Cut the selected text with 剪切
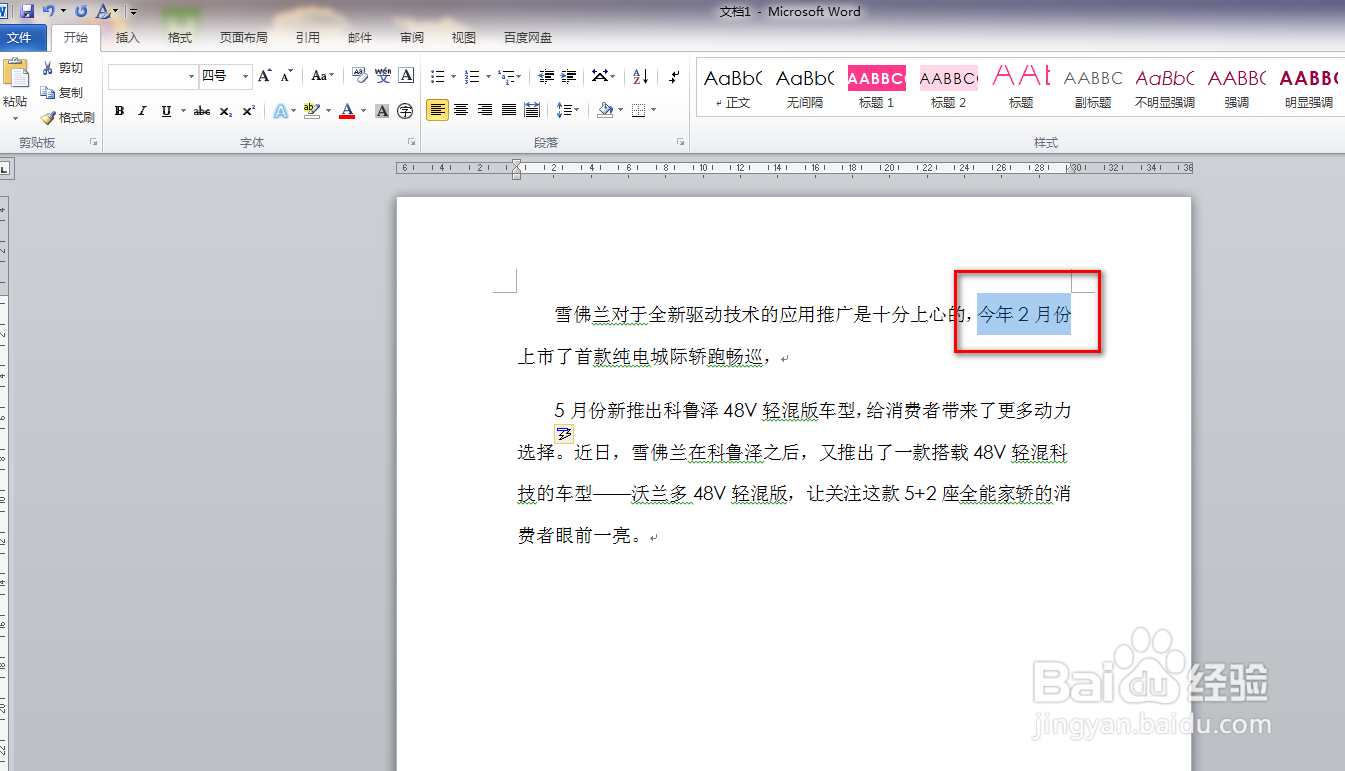Image resolution: width=1345 pixels, height=771 pixels. point(62,68)
